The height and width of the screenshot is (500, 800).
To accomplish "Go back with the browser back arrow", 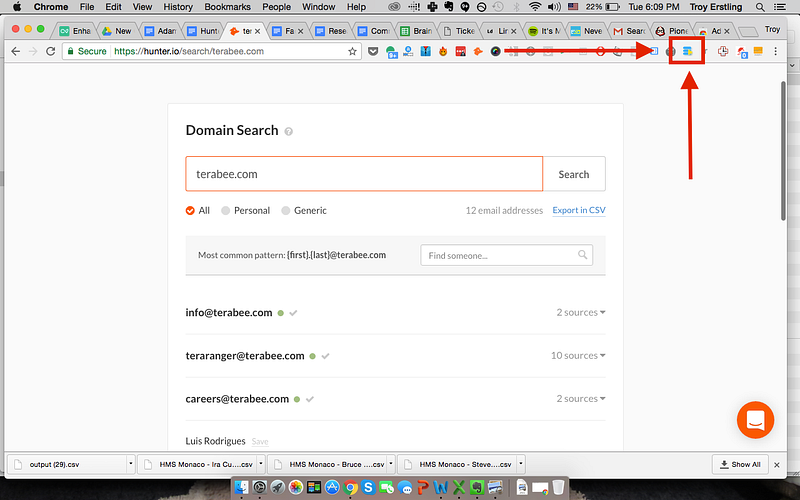I will point(16,51).
